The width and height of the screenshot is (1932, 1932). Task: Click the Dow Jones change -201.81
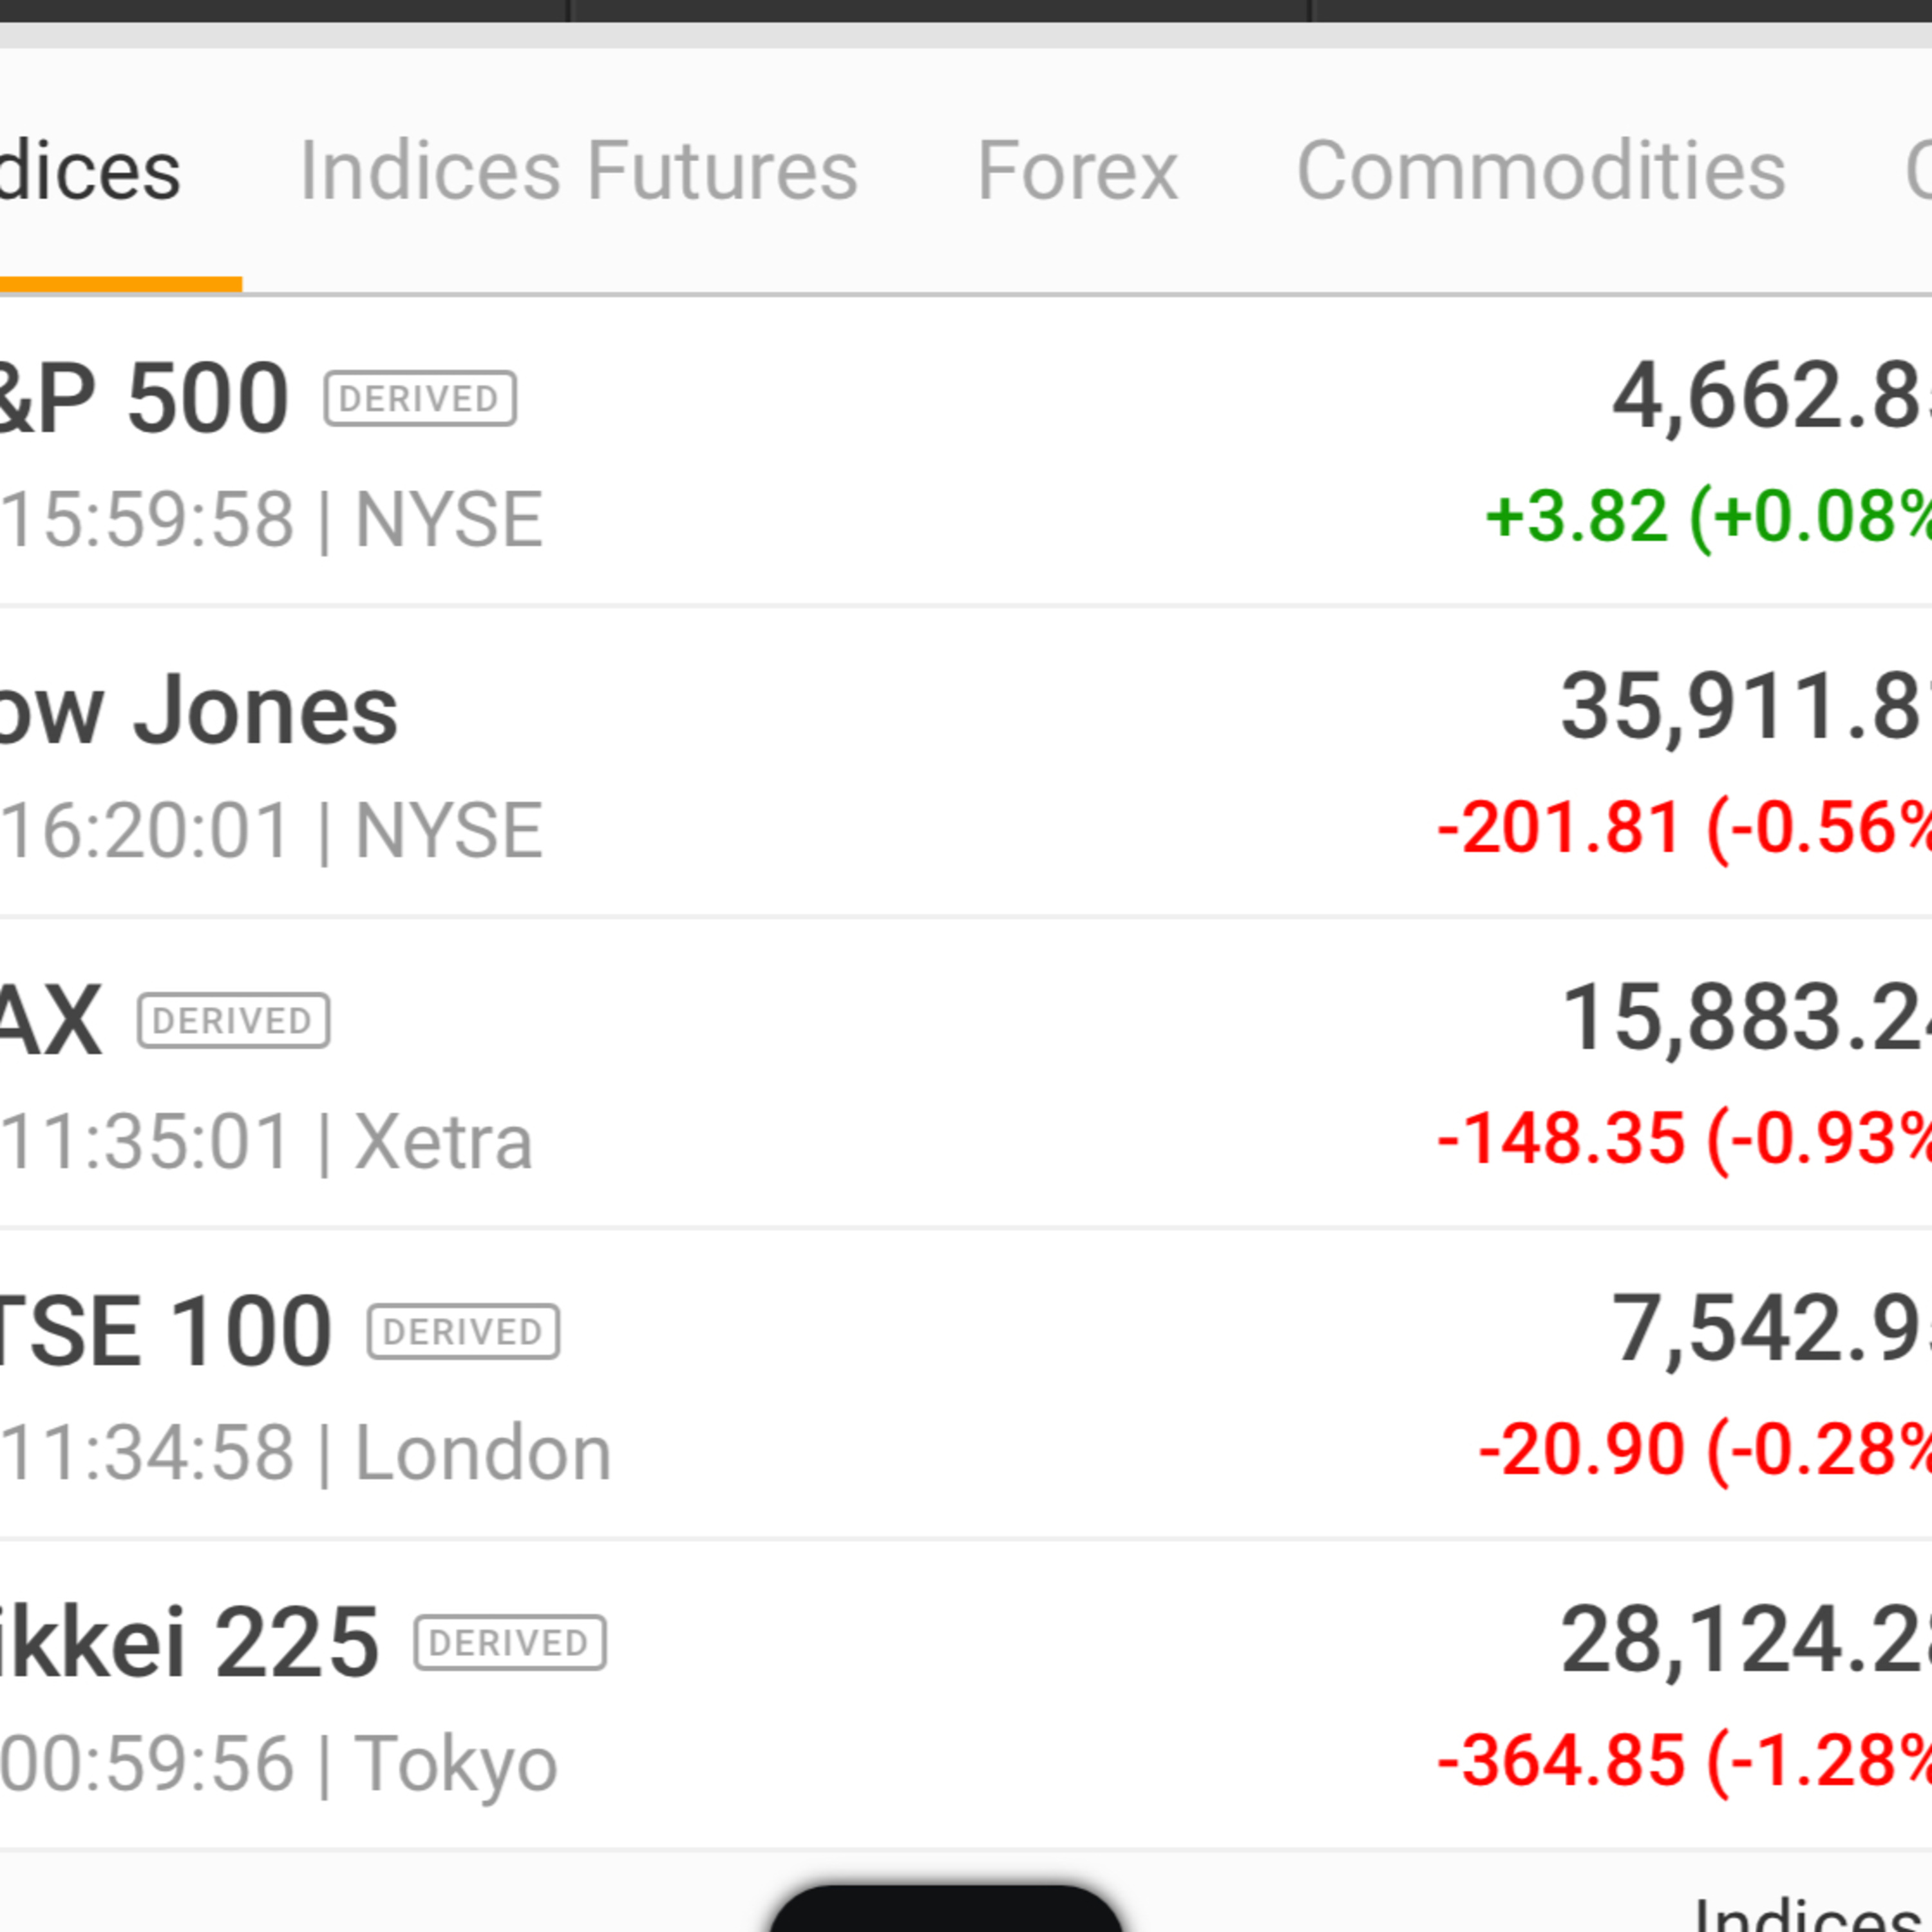1560,829
